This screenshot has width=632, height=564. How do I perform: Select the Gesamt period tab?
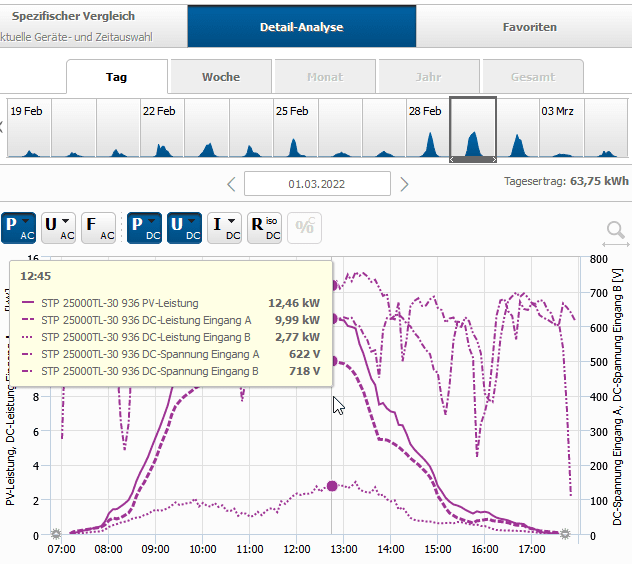[x=533, y=77]
